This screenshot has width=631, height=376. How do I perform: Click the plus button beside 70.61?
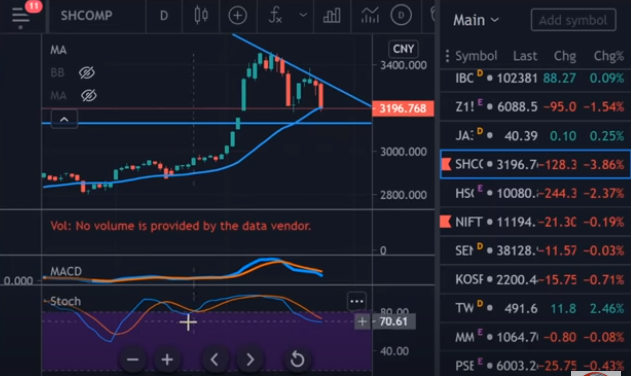click(362, 322)
